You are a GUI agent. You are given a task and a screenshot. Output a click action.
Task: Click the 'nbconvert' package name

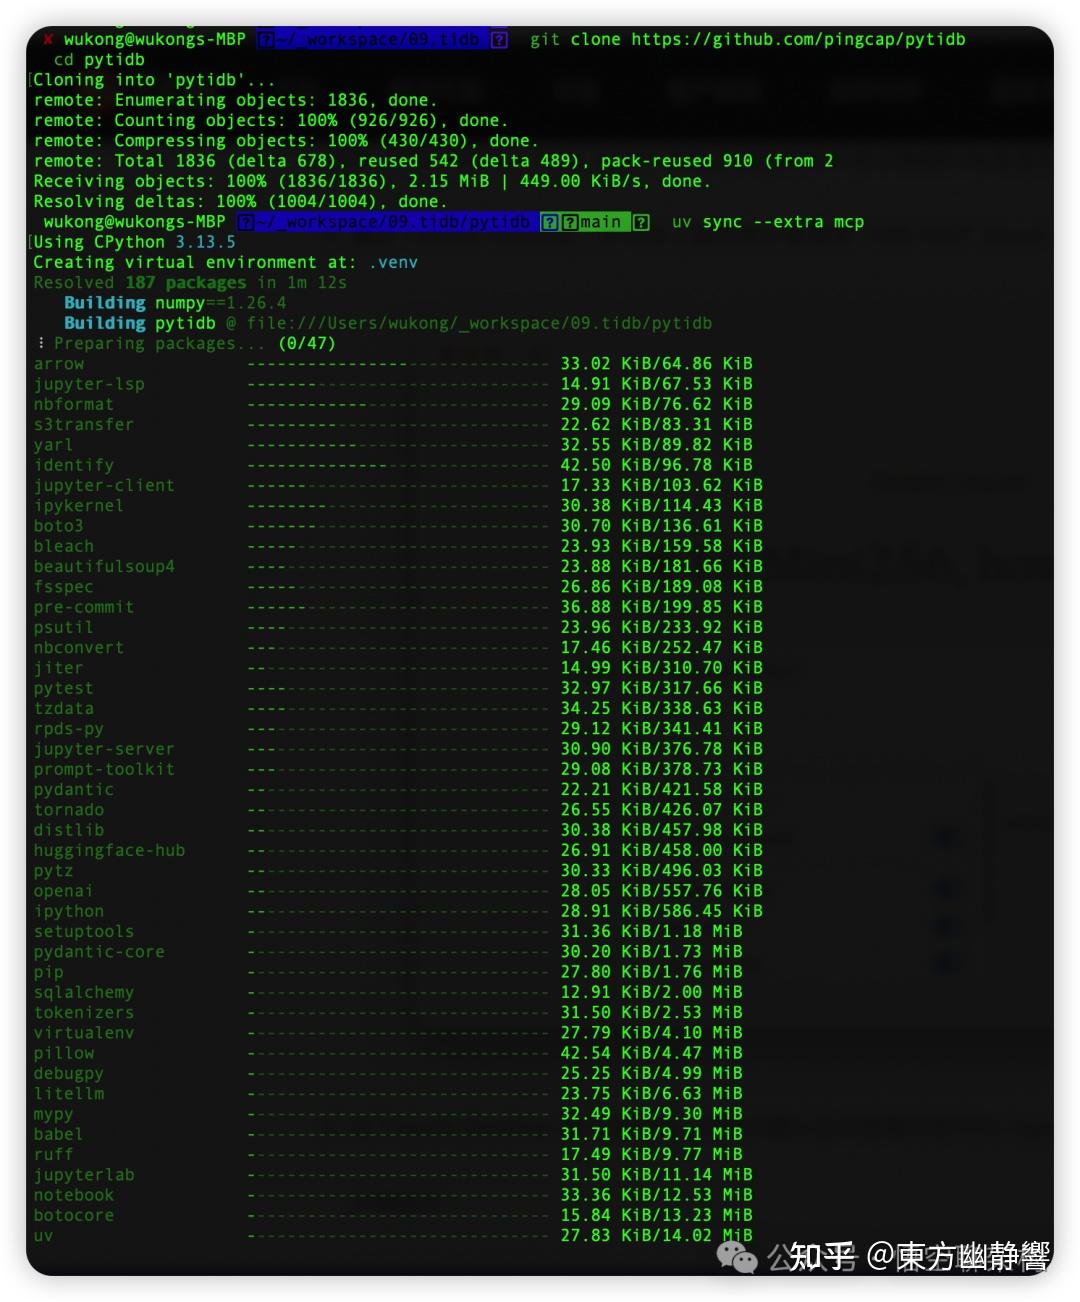pyautogui.click(x=78, y=647)
